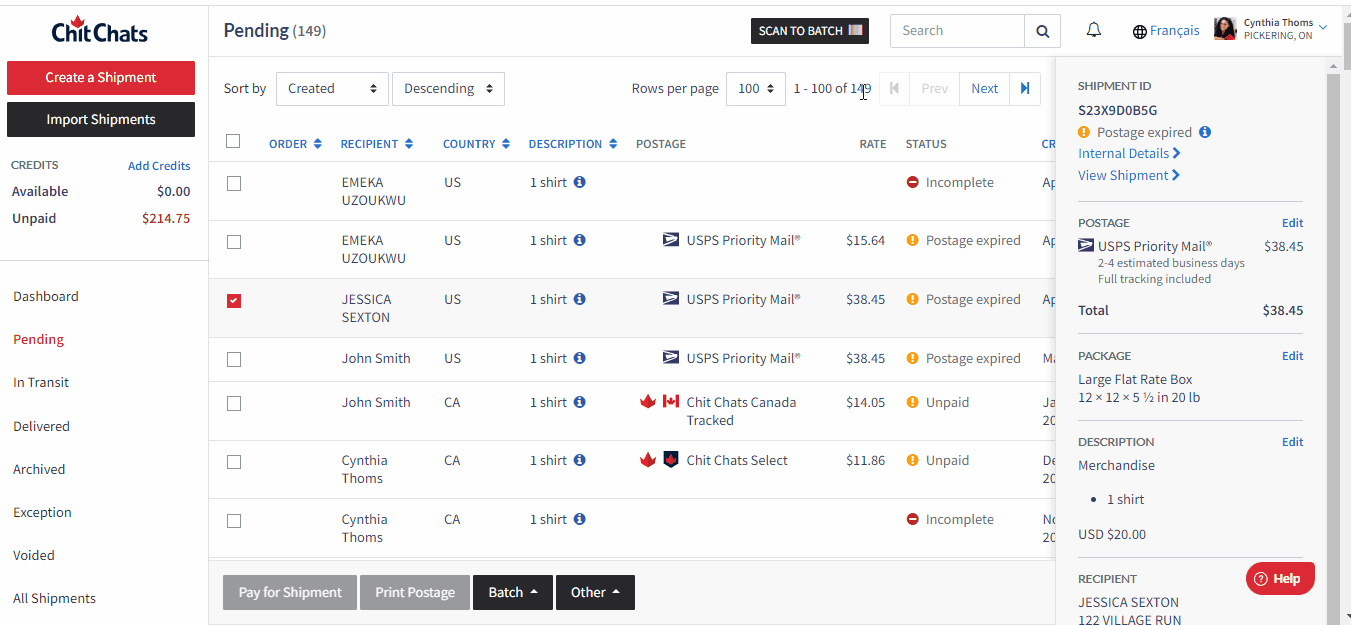Open the Dashboard page

point(46,296)
